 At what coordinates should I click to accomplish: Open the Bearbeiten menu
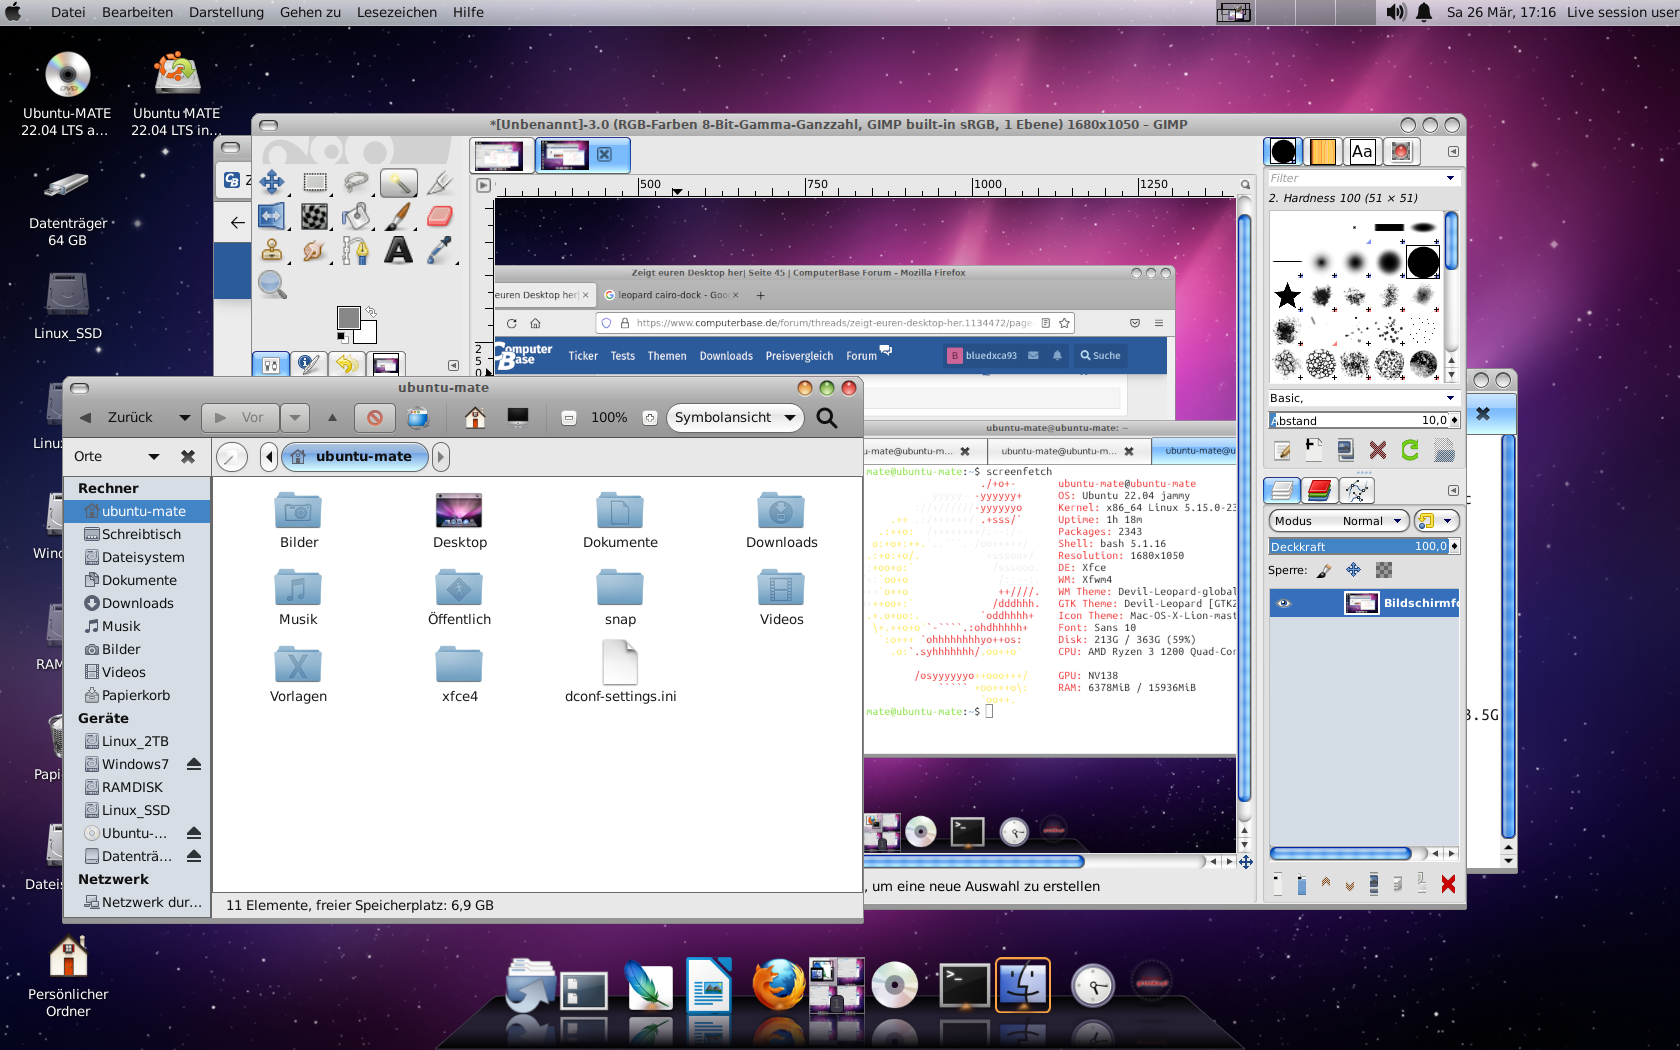[137, 12]
